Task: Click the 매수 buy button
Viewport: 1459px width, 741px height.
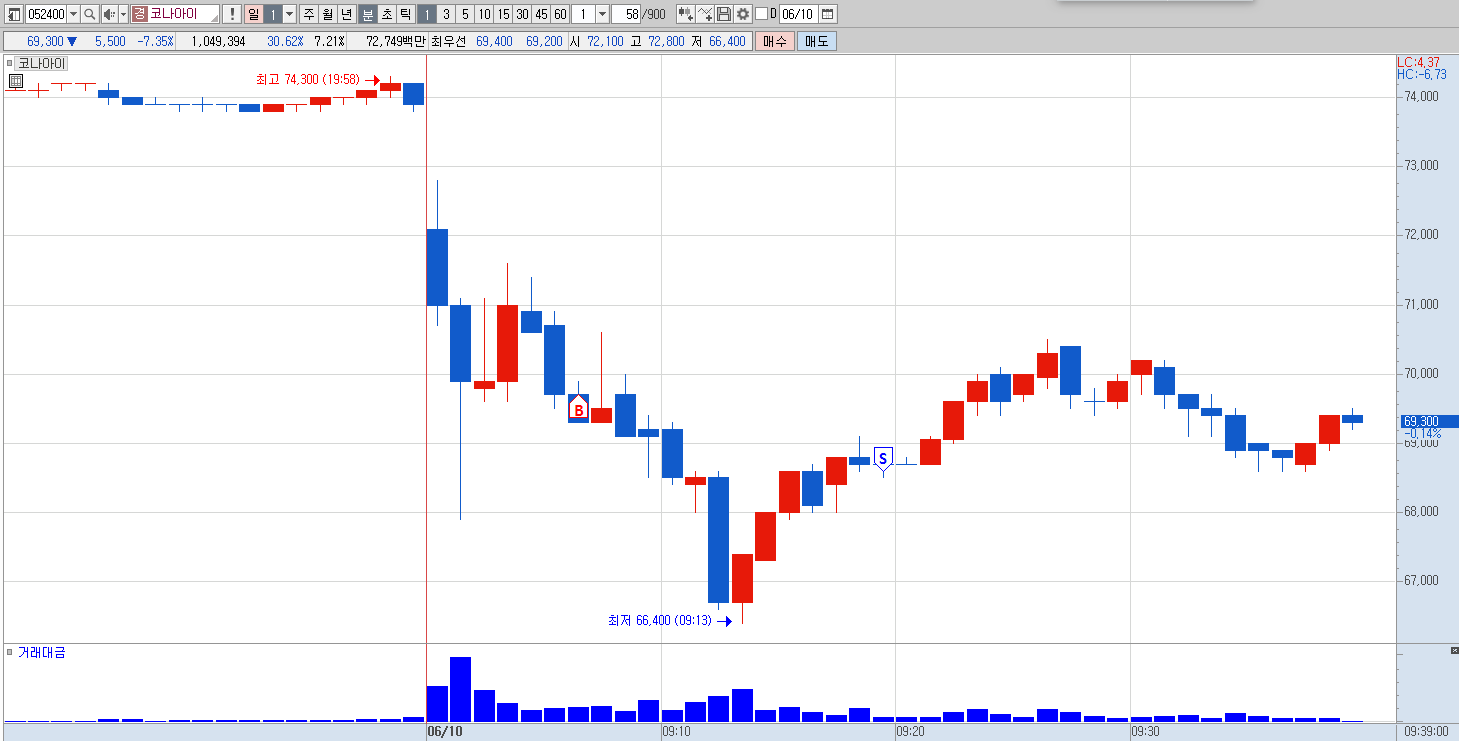Action: [x=775, y=41]
